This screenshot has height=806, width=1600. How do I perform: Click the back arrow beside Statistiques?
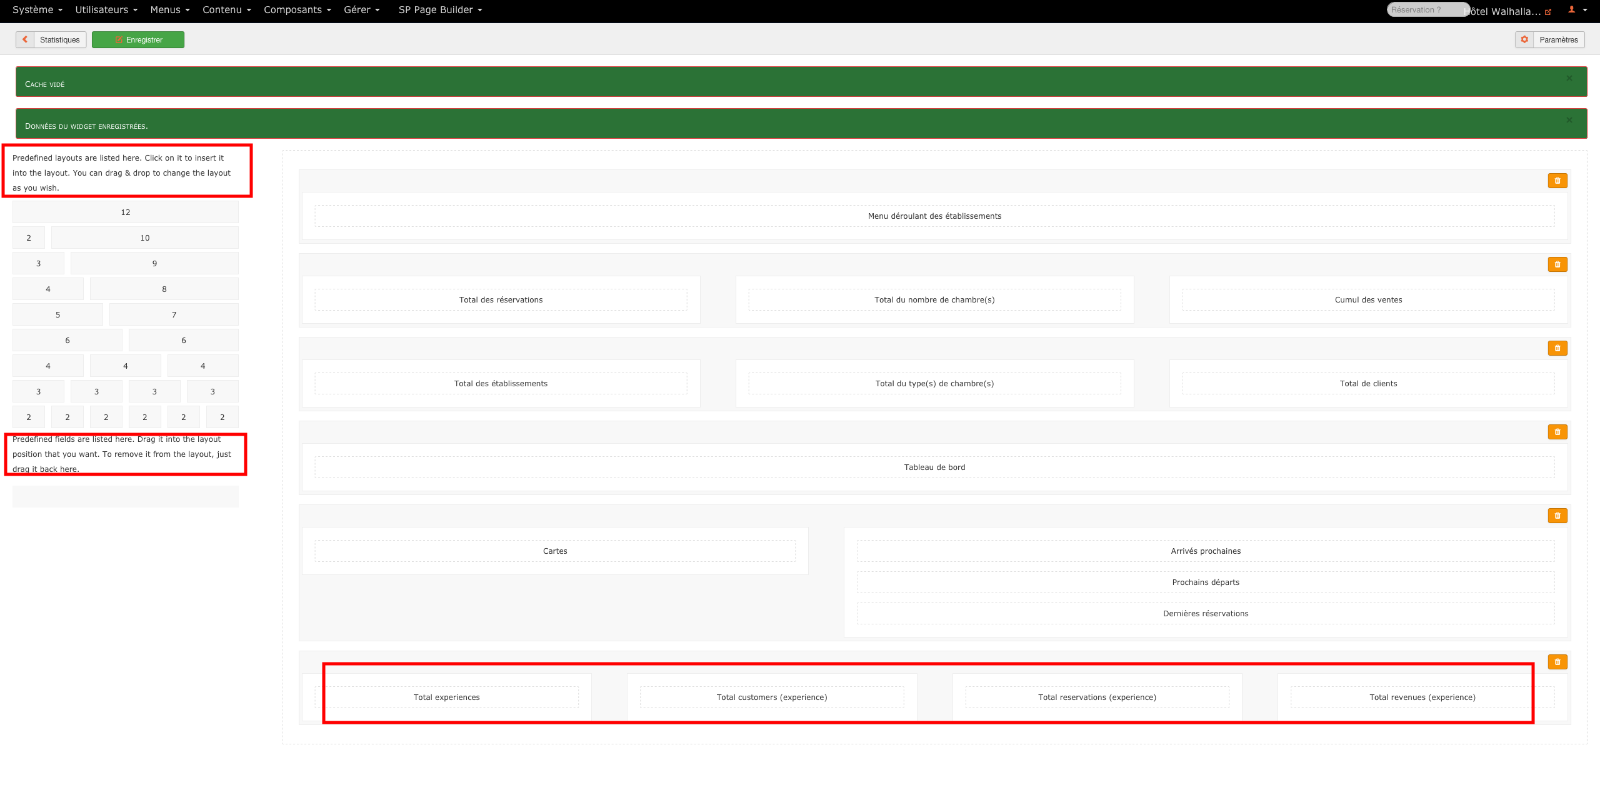pos(25,40)
